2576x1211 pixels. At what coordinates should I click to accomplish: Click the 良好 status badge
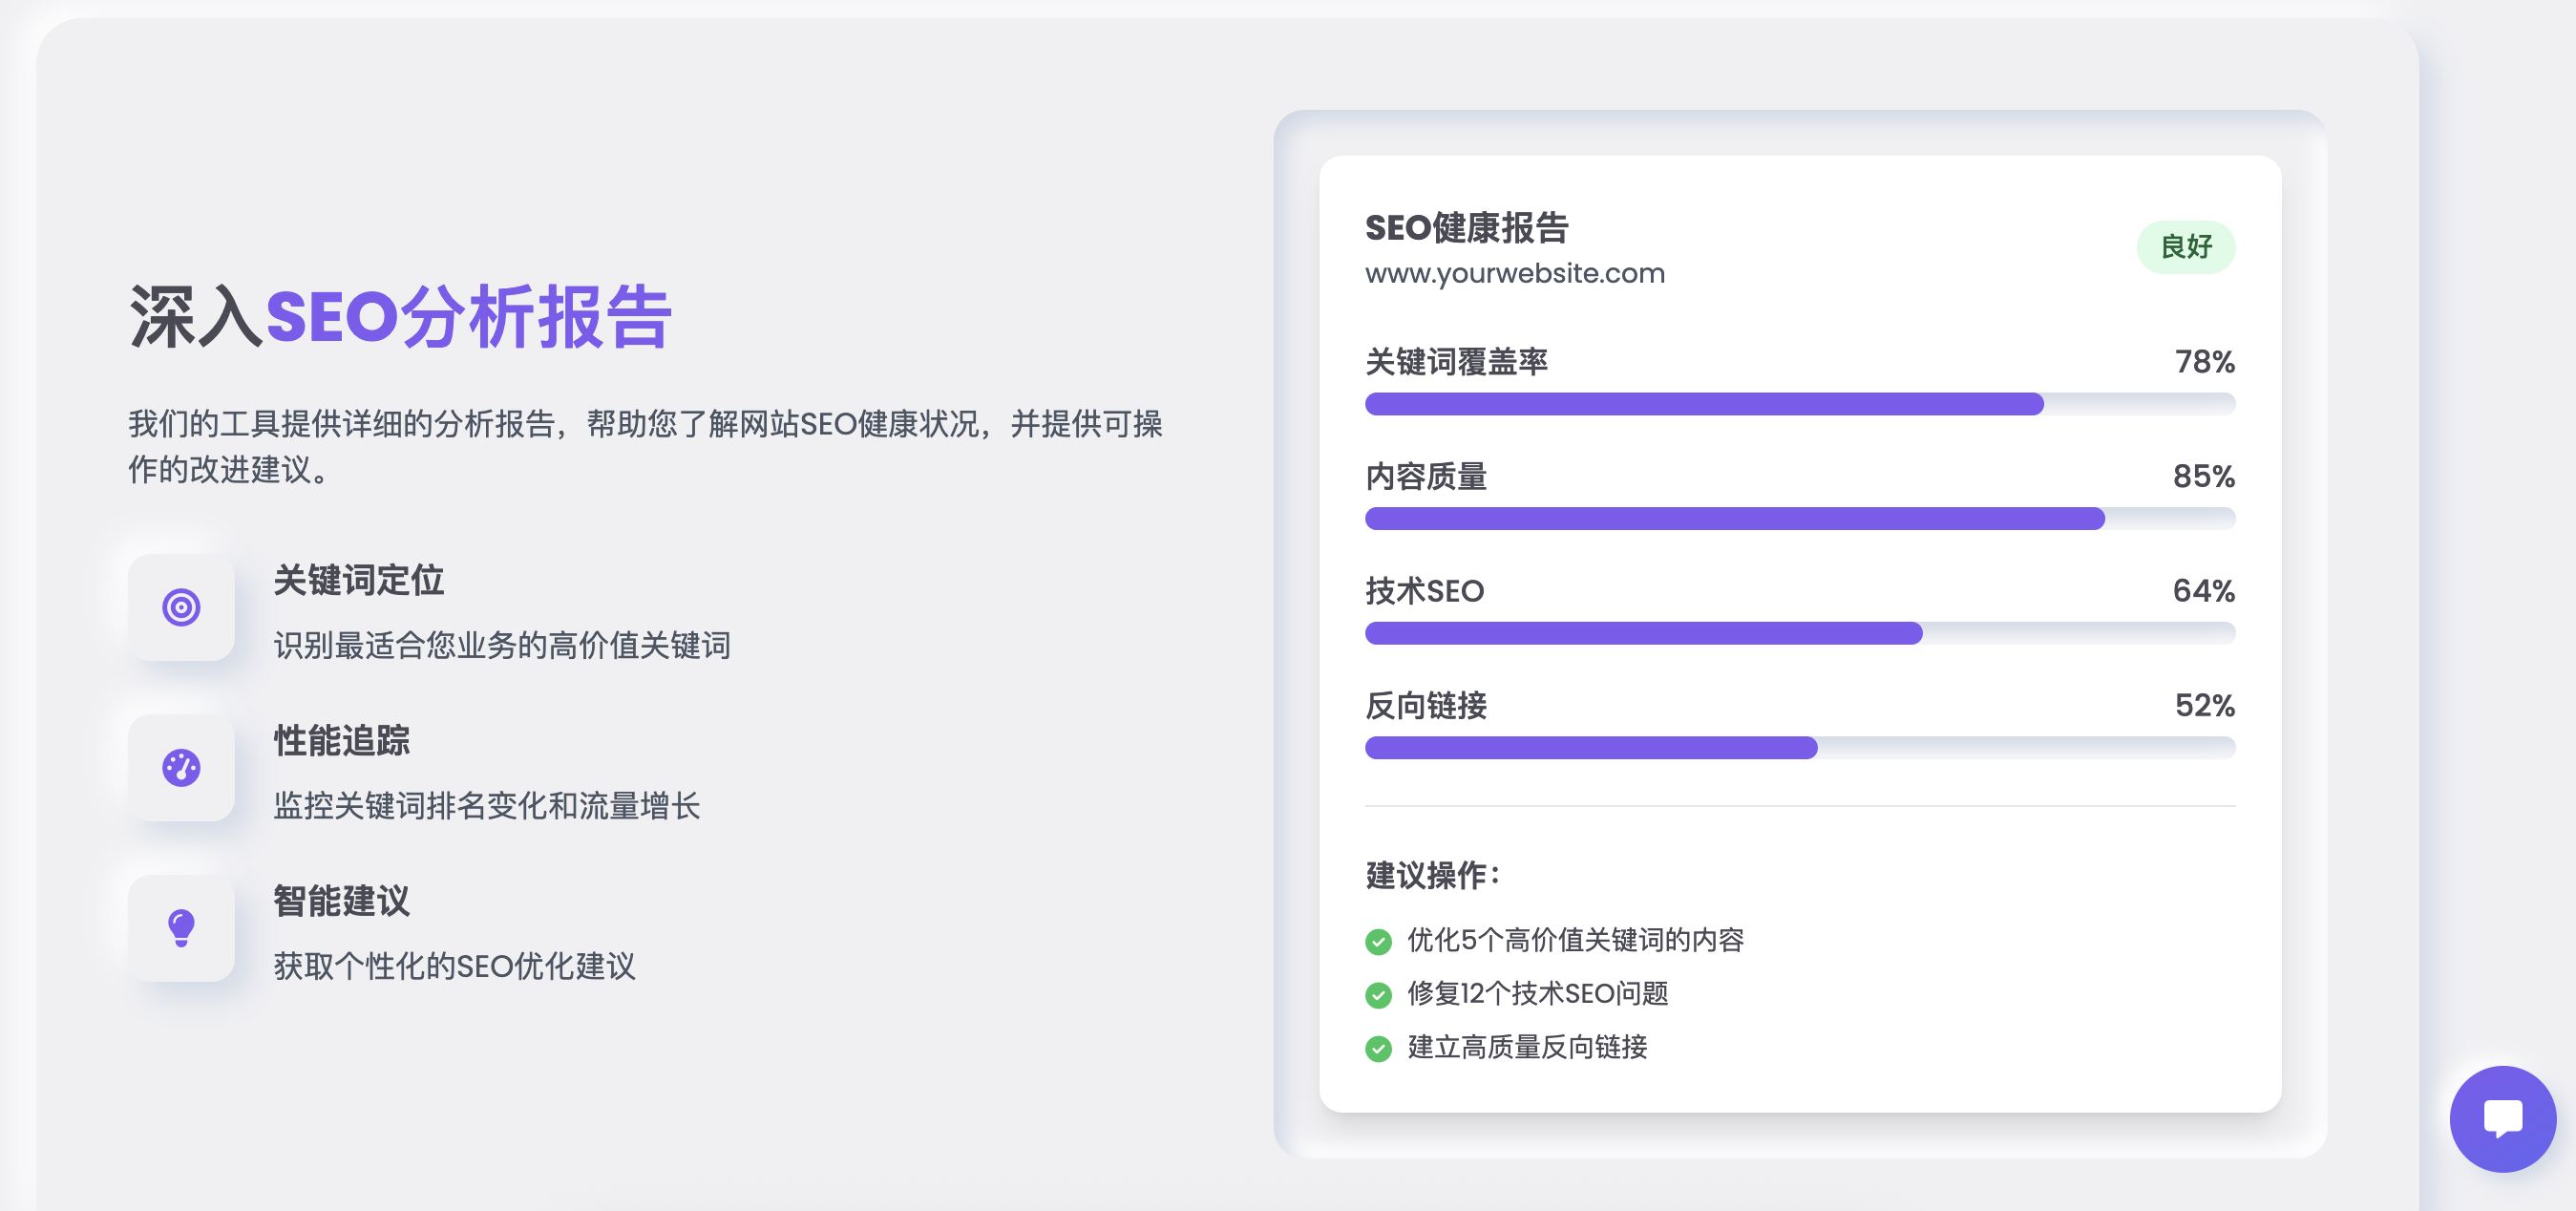pos(2185,247)
